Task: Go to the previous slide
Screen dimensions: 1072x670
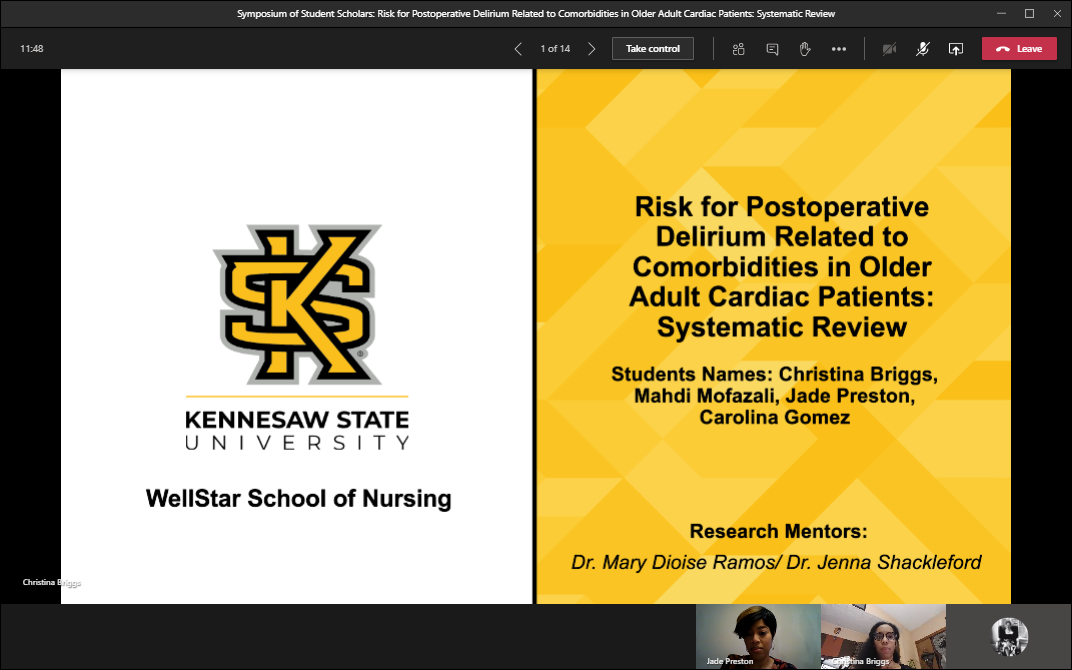Action: (518, 49)
